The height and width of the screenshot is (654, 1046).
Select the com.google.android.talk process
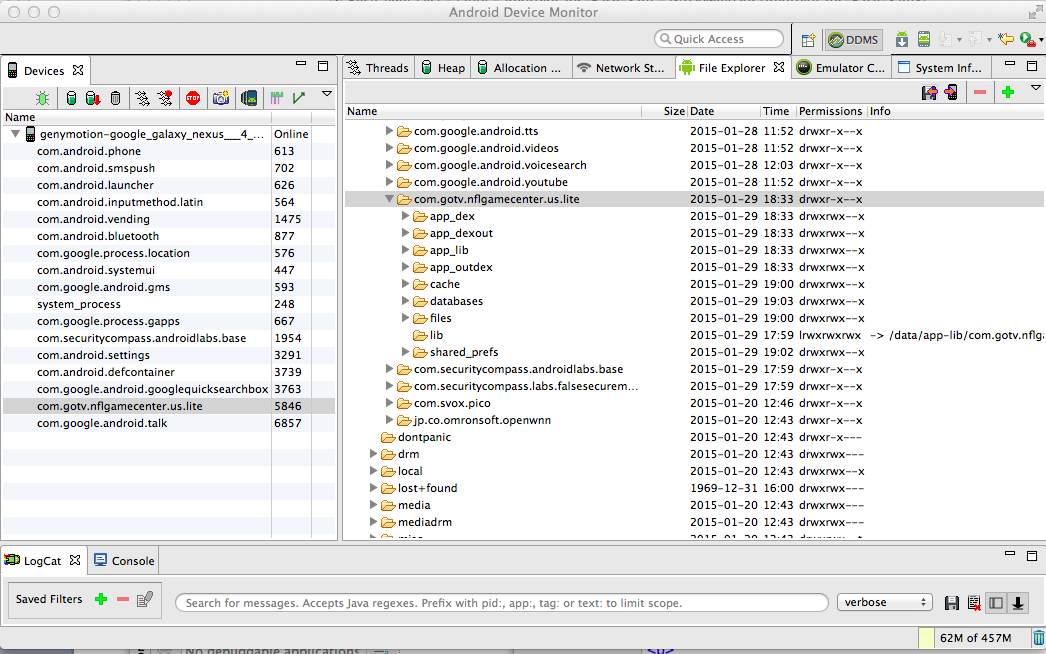pyautogui.click(x=169, y=423)
